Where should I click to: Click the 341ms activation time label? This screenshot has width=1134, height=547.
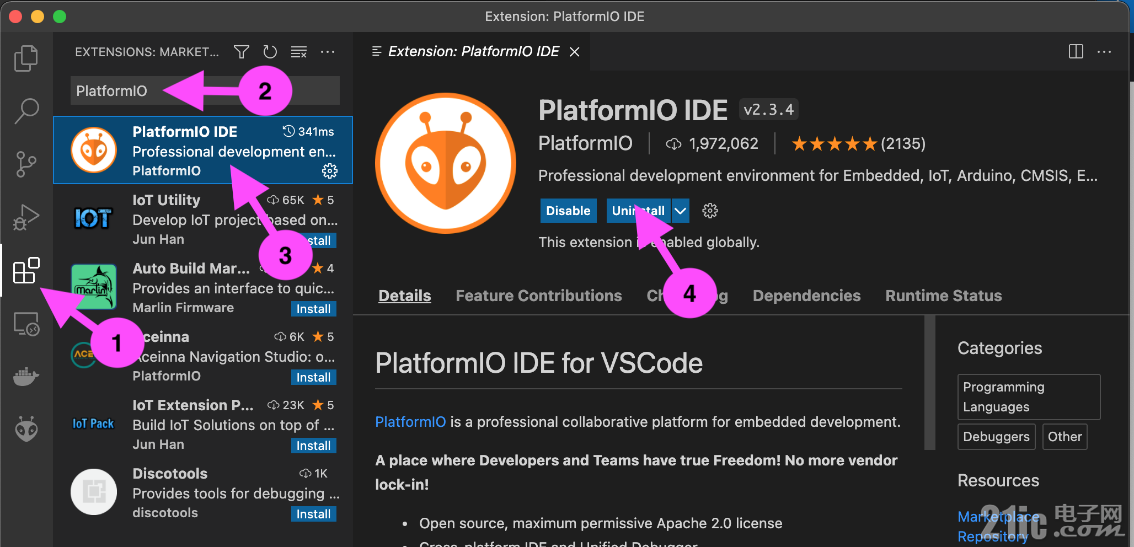coord(308,132)
